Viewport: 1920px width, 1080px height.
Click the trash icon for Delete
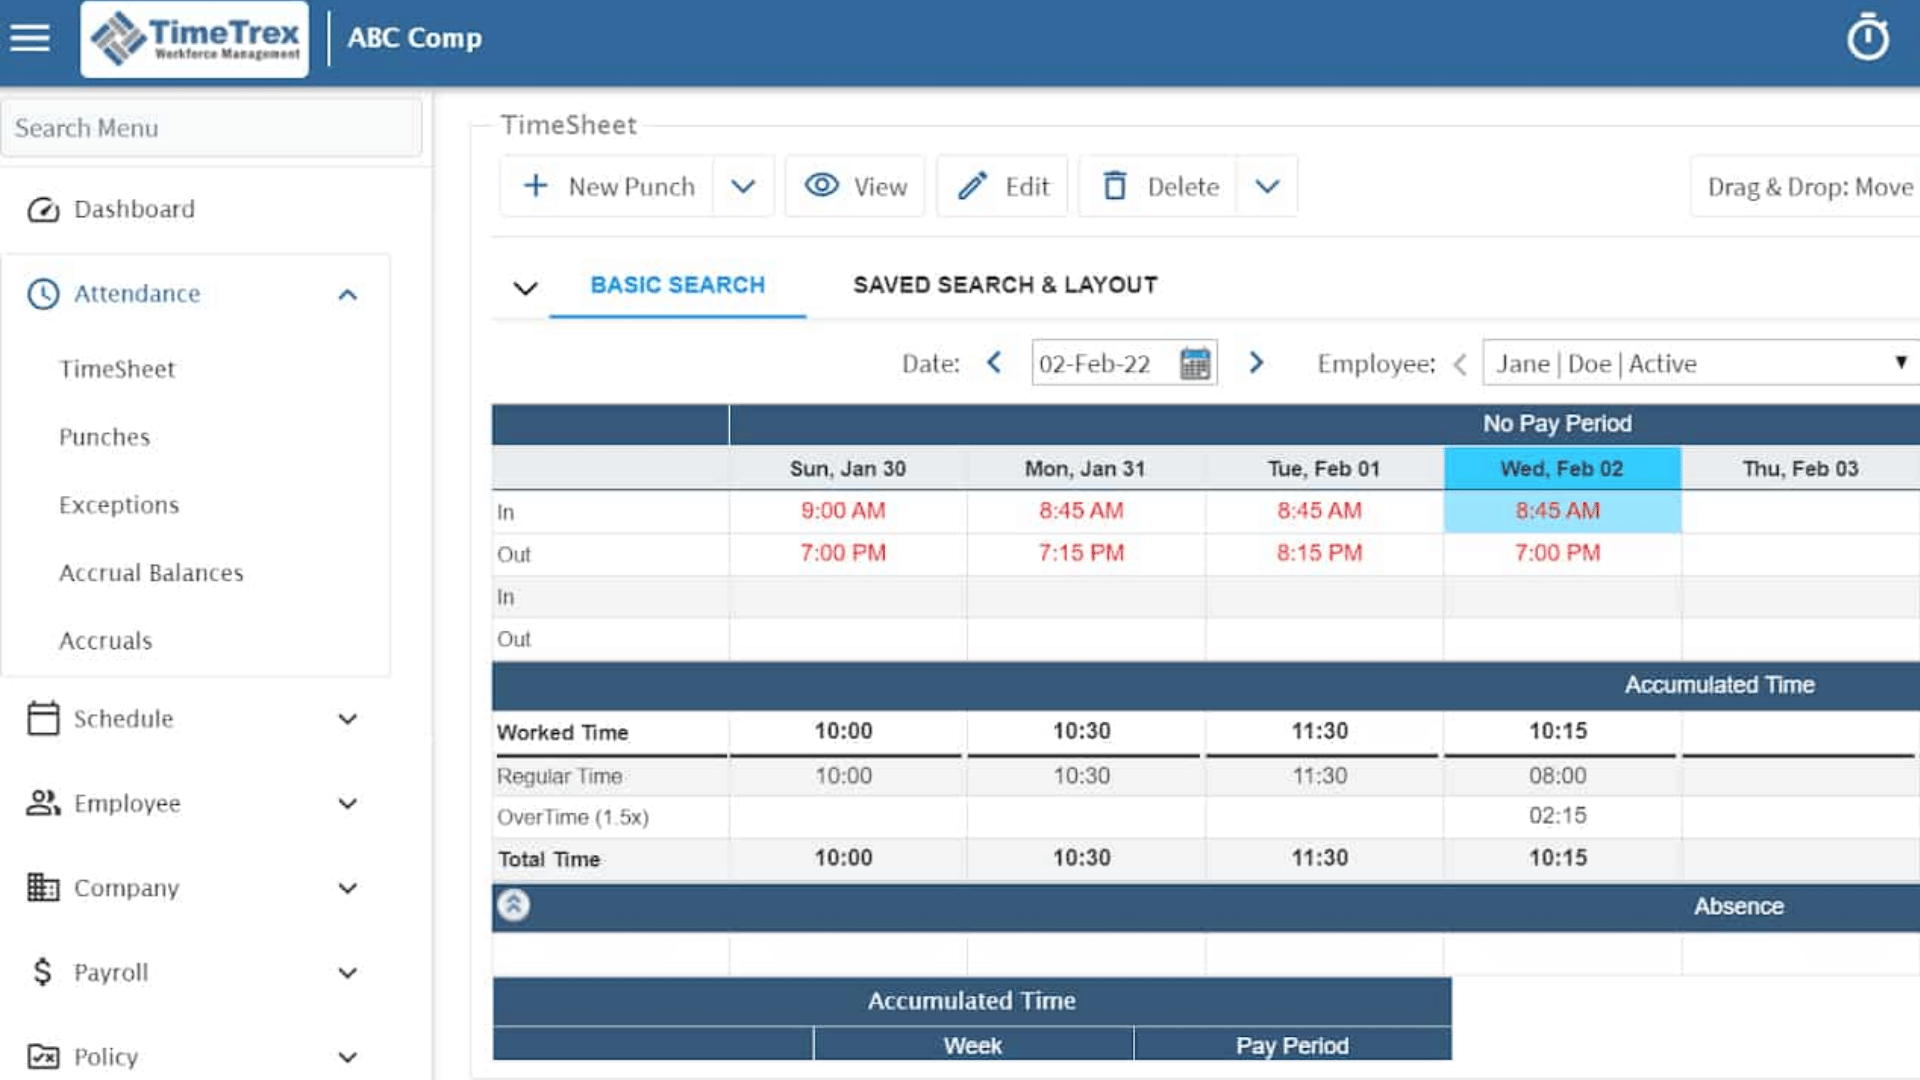(1115, 186)
